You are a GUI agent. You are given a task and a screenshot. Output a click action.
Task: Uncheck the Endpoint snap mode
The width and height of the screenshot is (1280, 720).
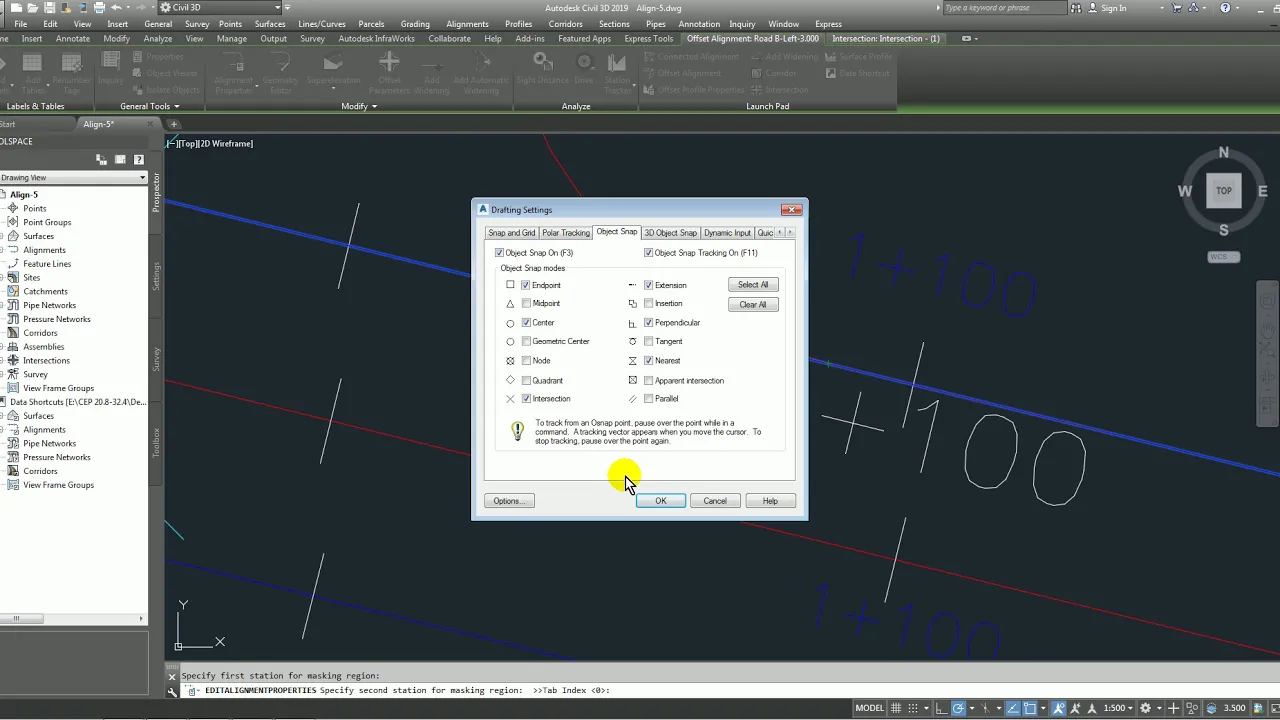(526, 285)
